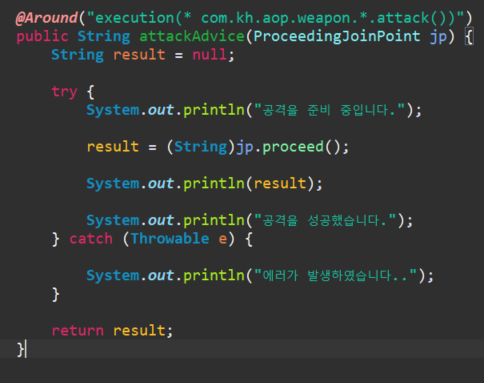Click the public keyword
This screenshot has height=383, width=484.
[42, 37]
